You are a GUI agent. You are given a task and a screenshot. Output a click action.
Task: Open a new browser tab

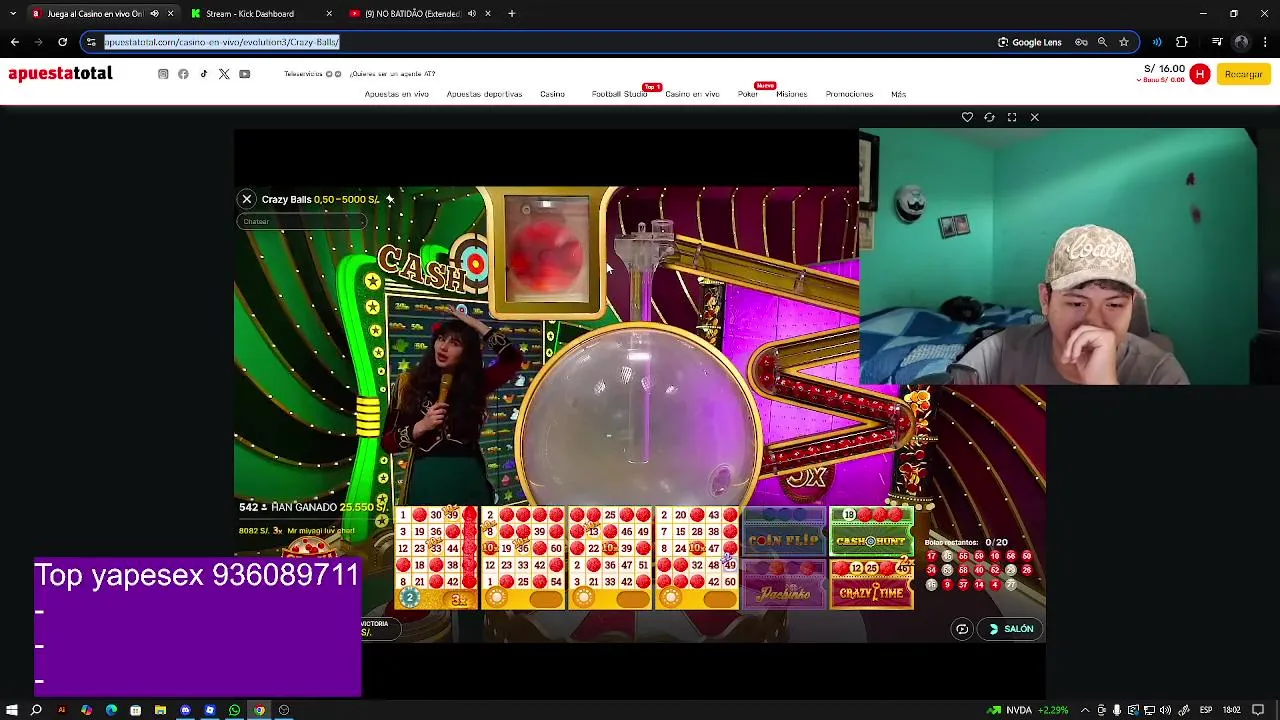click(511, 14)
